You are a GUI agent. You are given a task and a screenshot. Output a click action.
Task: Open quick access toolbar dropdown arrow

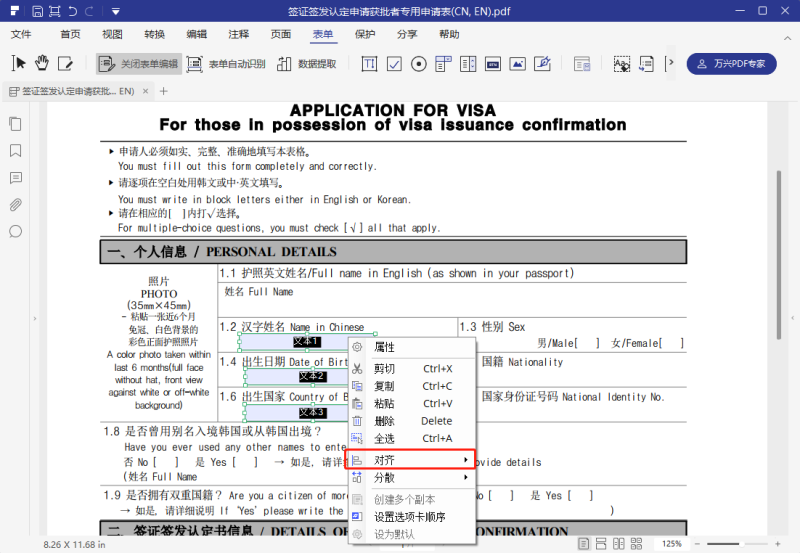click(x=116, y=11)
